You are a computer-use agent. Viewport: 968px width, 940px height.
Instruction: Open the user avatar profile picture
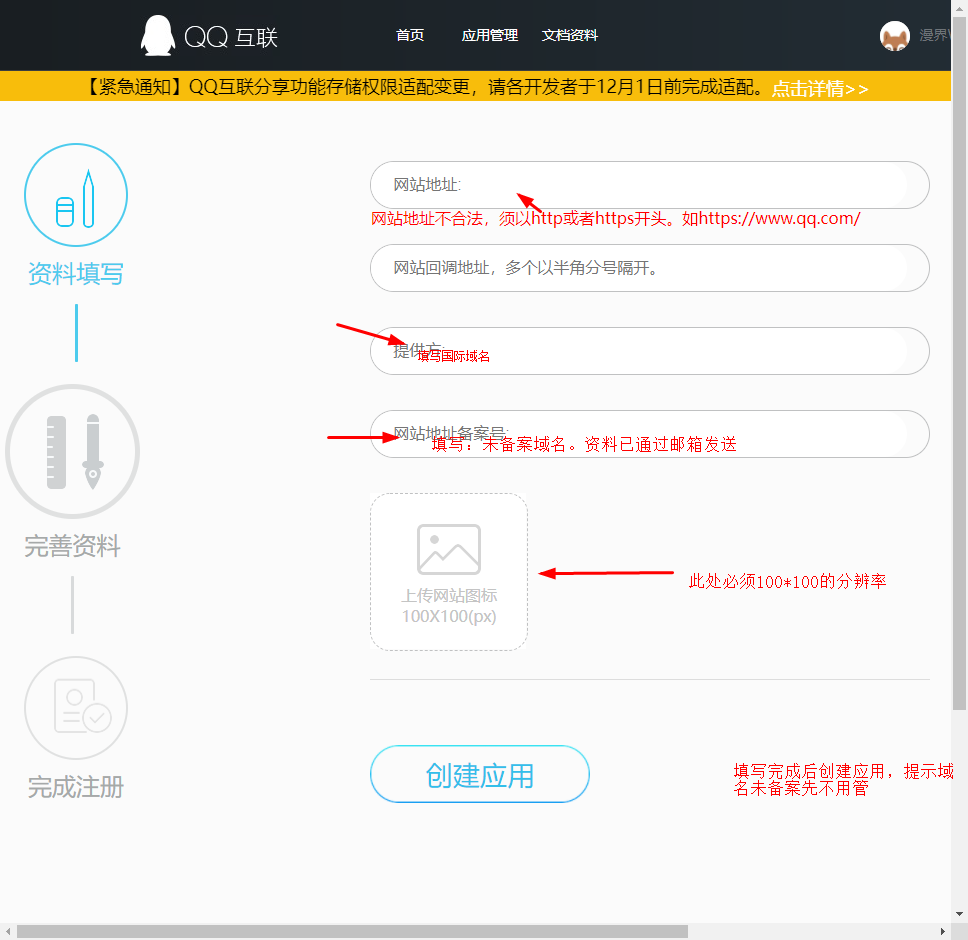tap(895, 36)
